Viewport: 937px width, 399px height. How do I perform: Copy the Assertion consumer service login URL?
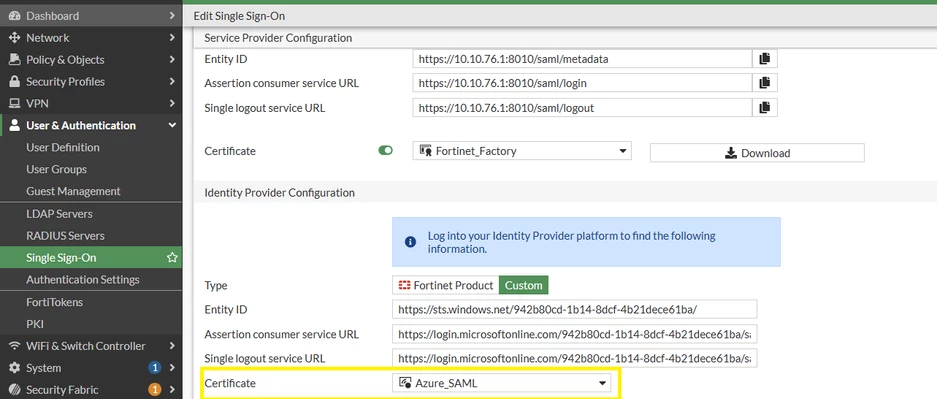coord(764,83)
